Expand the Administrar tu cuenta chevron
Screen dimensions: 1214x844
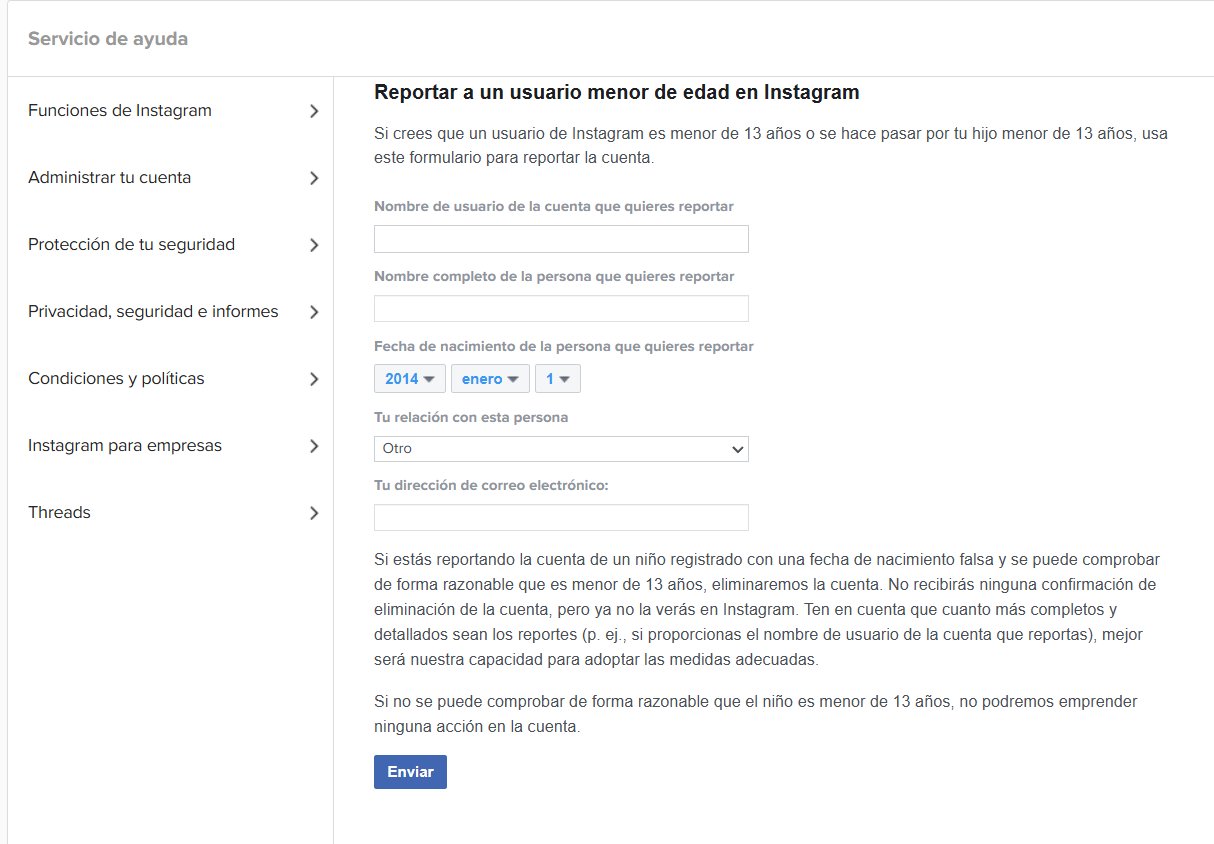coord(314,178)
